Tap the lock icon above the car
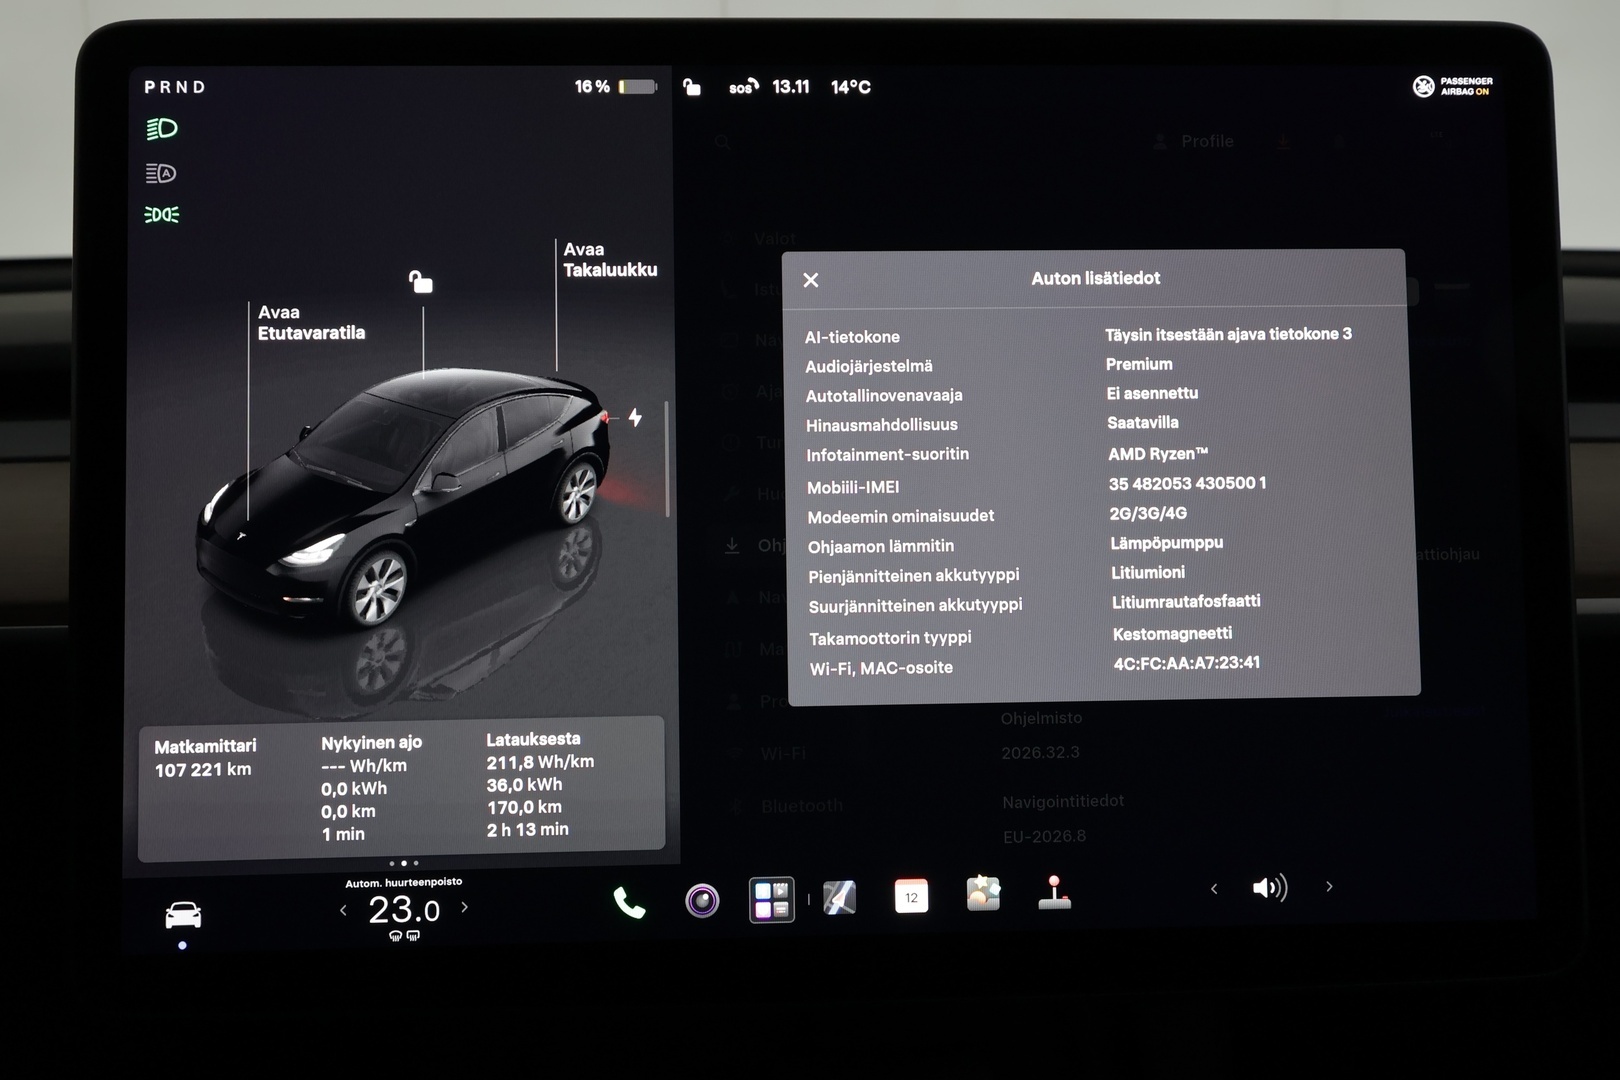1620x1080 pixels. pyautogui.click(x=421, y=282)
